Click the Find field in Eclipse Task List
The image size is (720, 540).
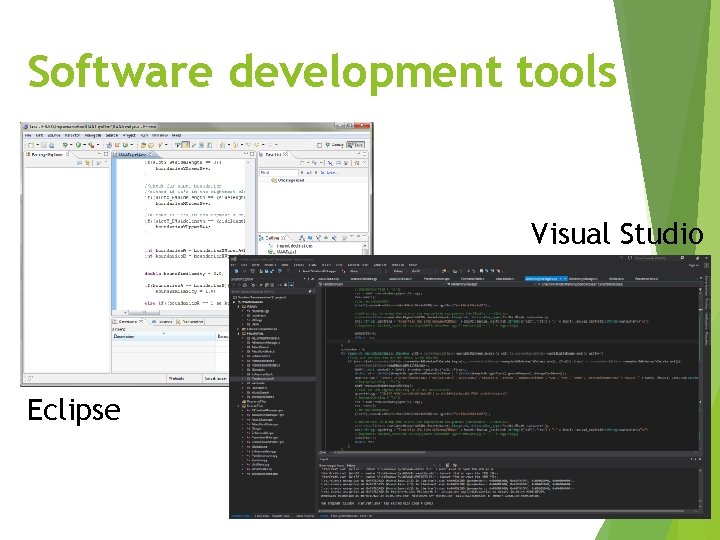coord(279,172)
